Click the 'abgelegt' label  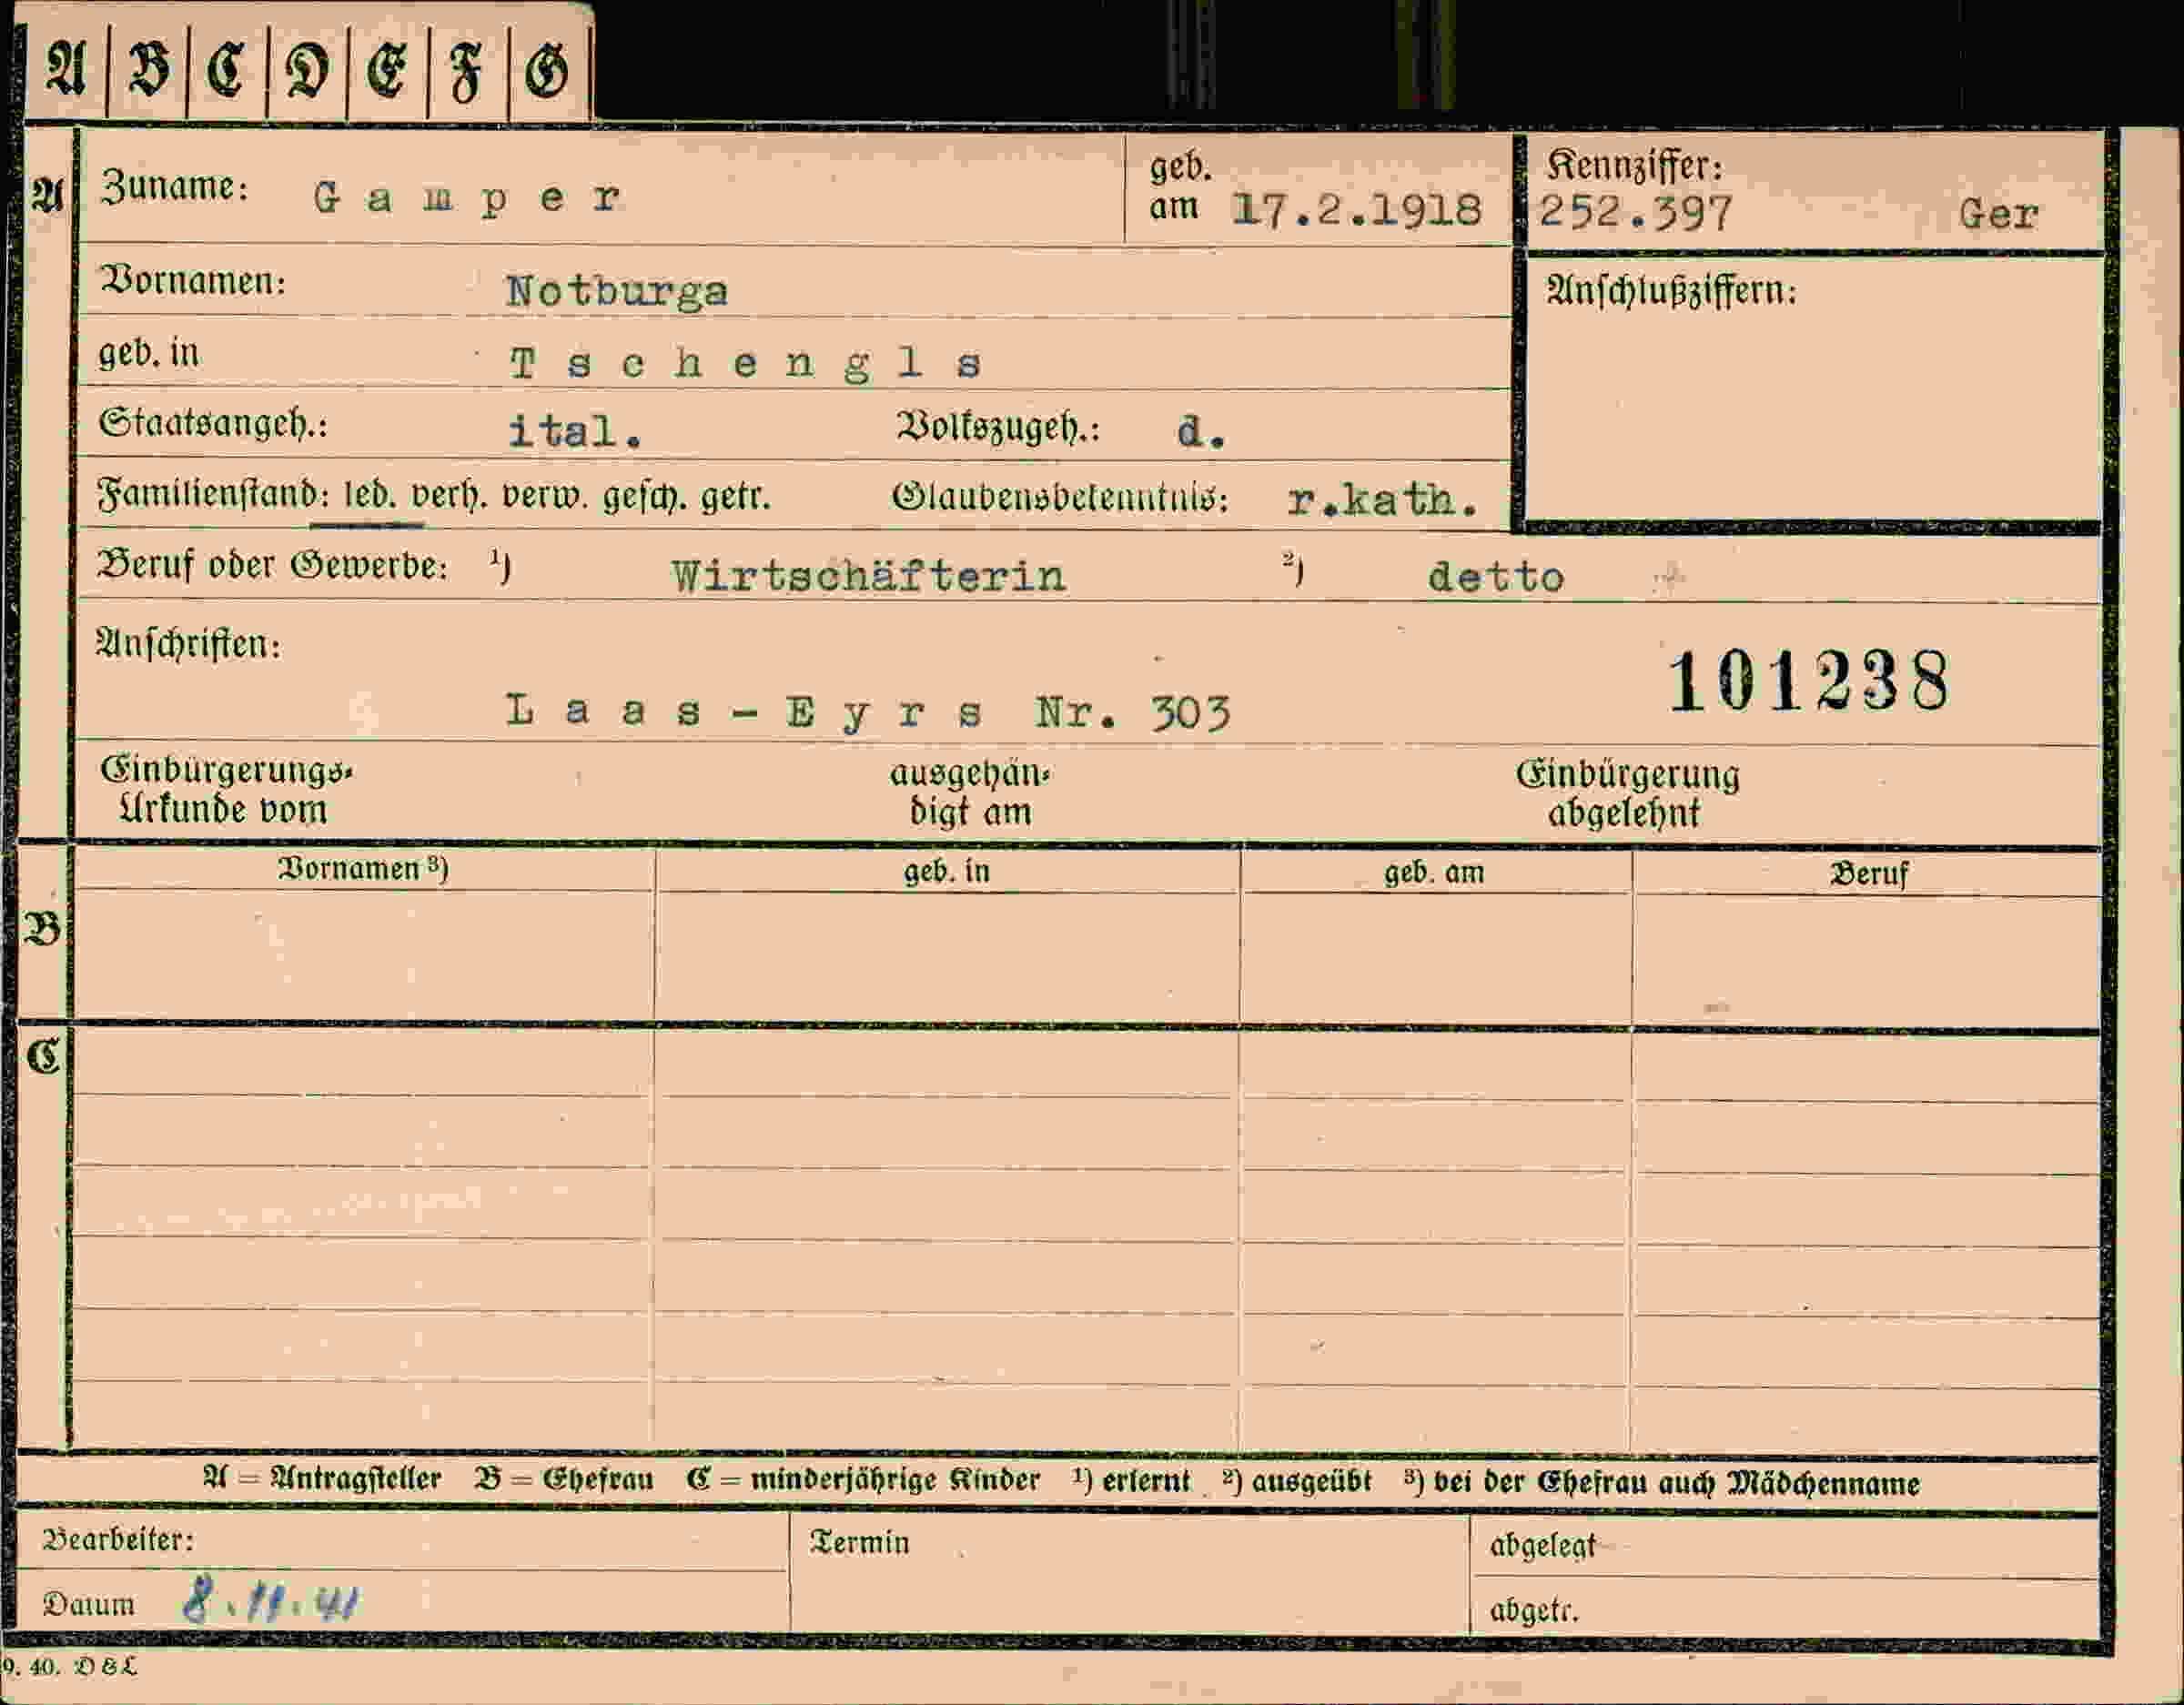(x=1543, y=1546)
